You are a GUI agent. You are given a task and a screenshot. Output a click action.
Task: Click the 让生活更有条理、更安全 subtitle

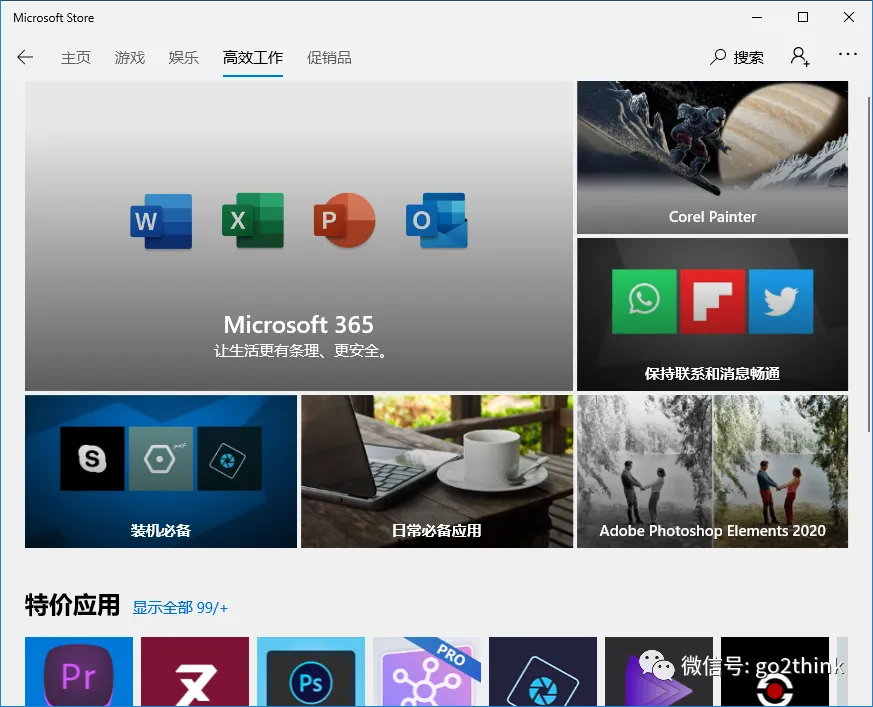(x=301, y=351)
